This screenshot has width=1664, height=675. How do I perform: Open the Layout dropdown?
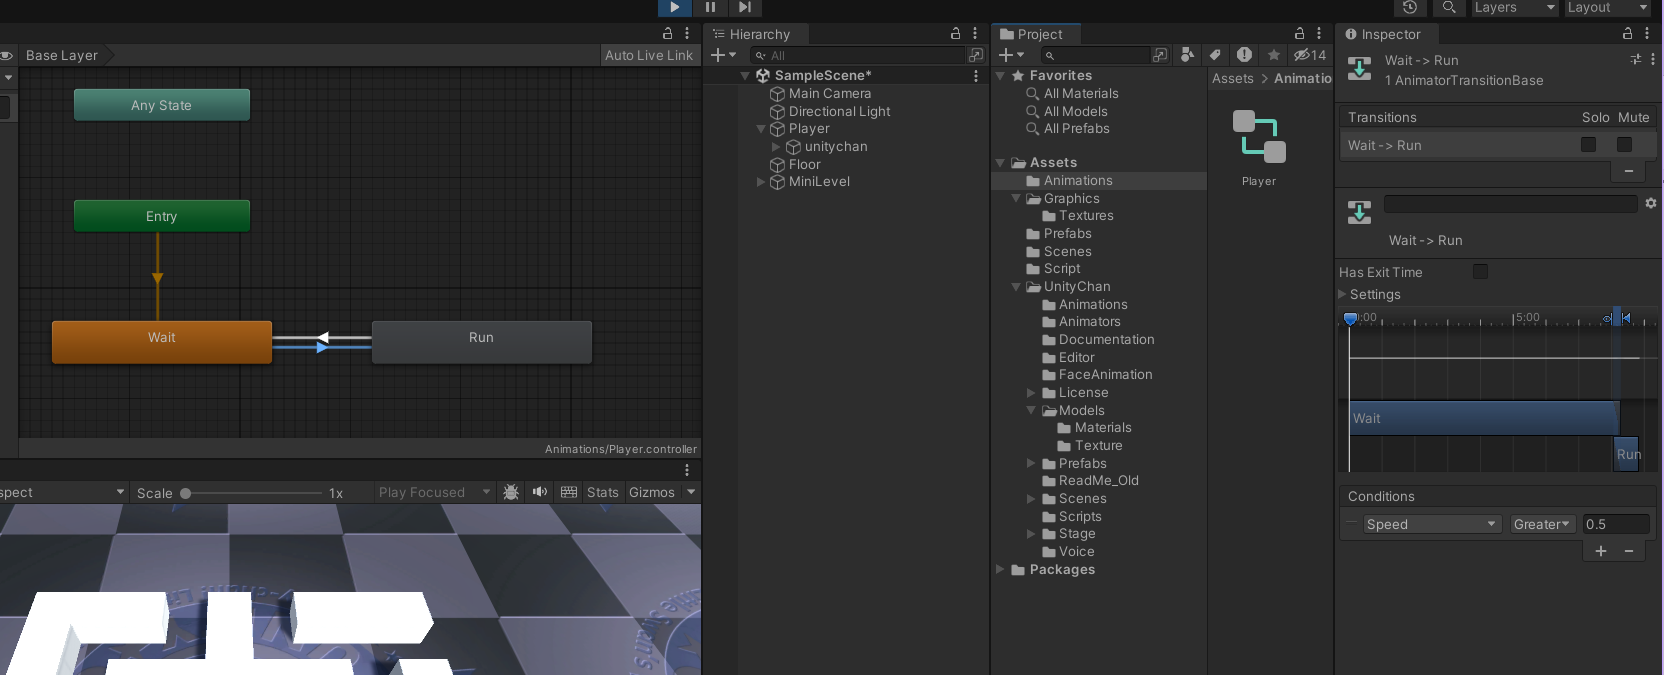click(x=1608, y=7)
